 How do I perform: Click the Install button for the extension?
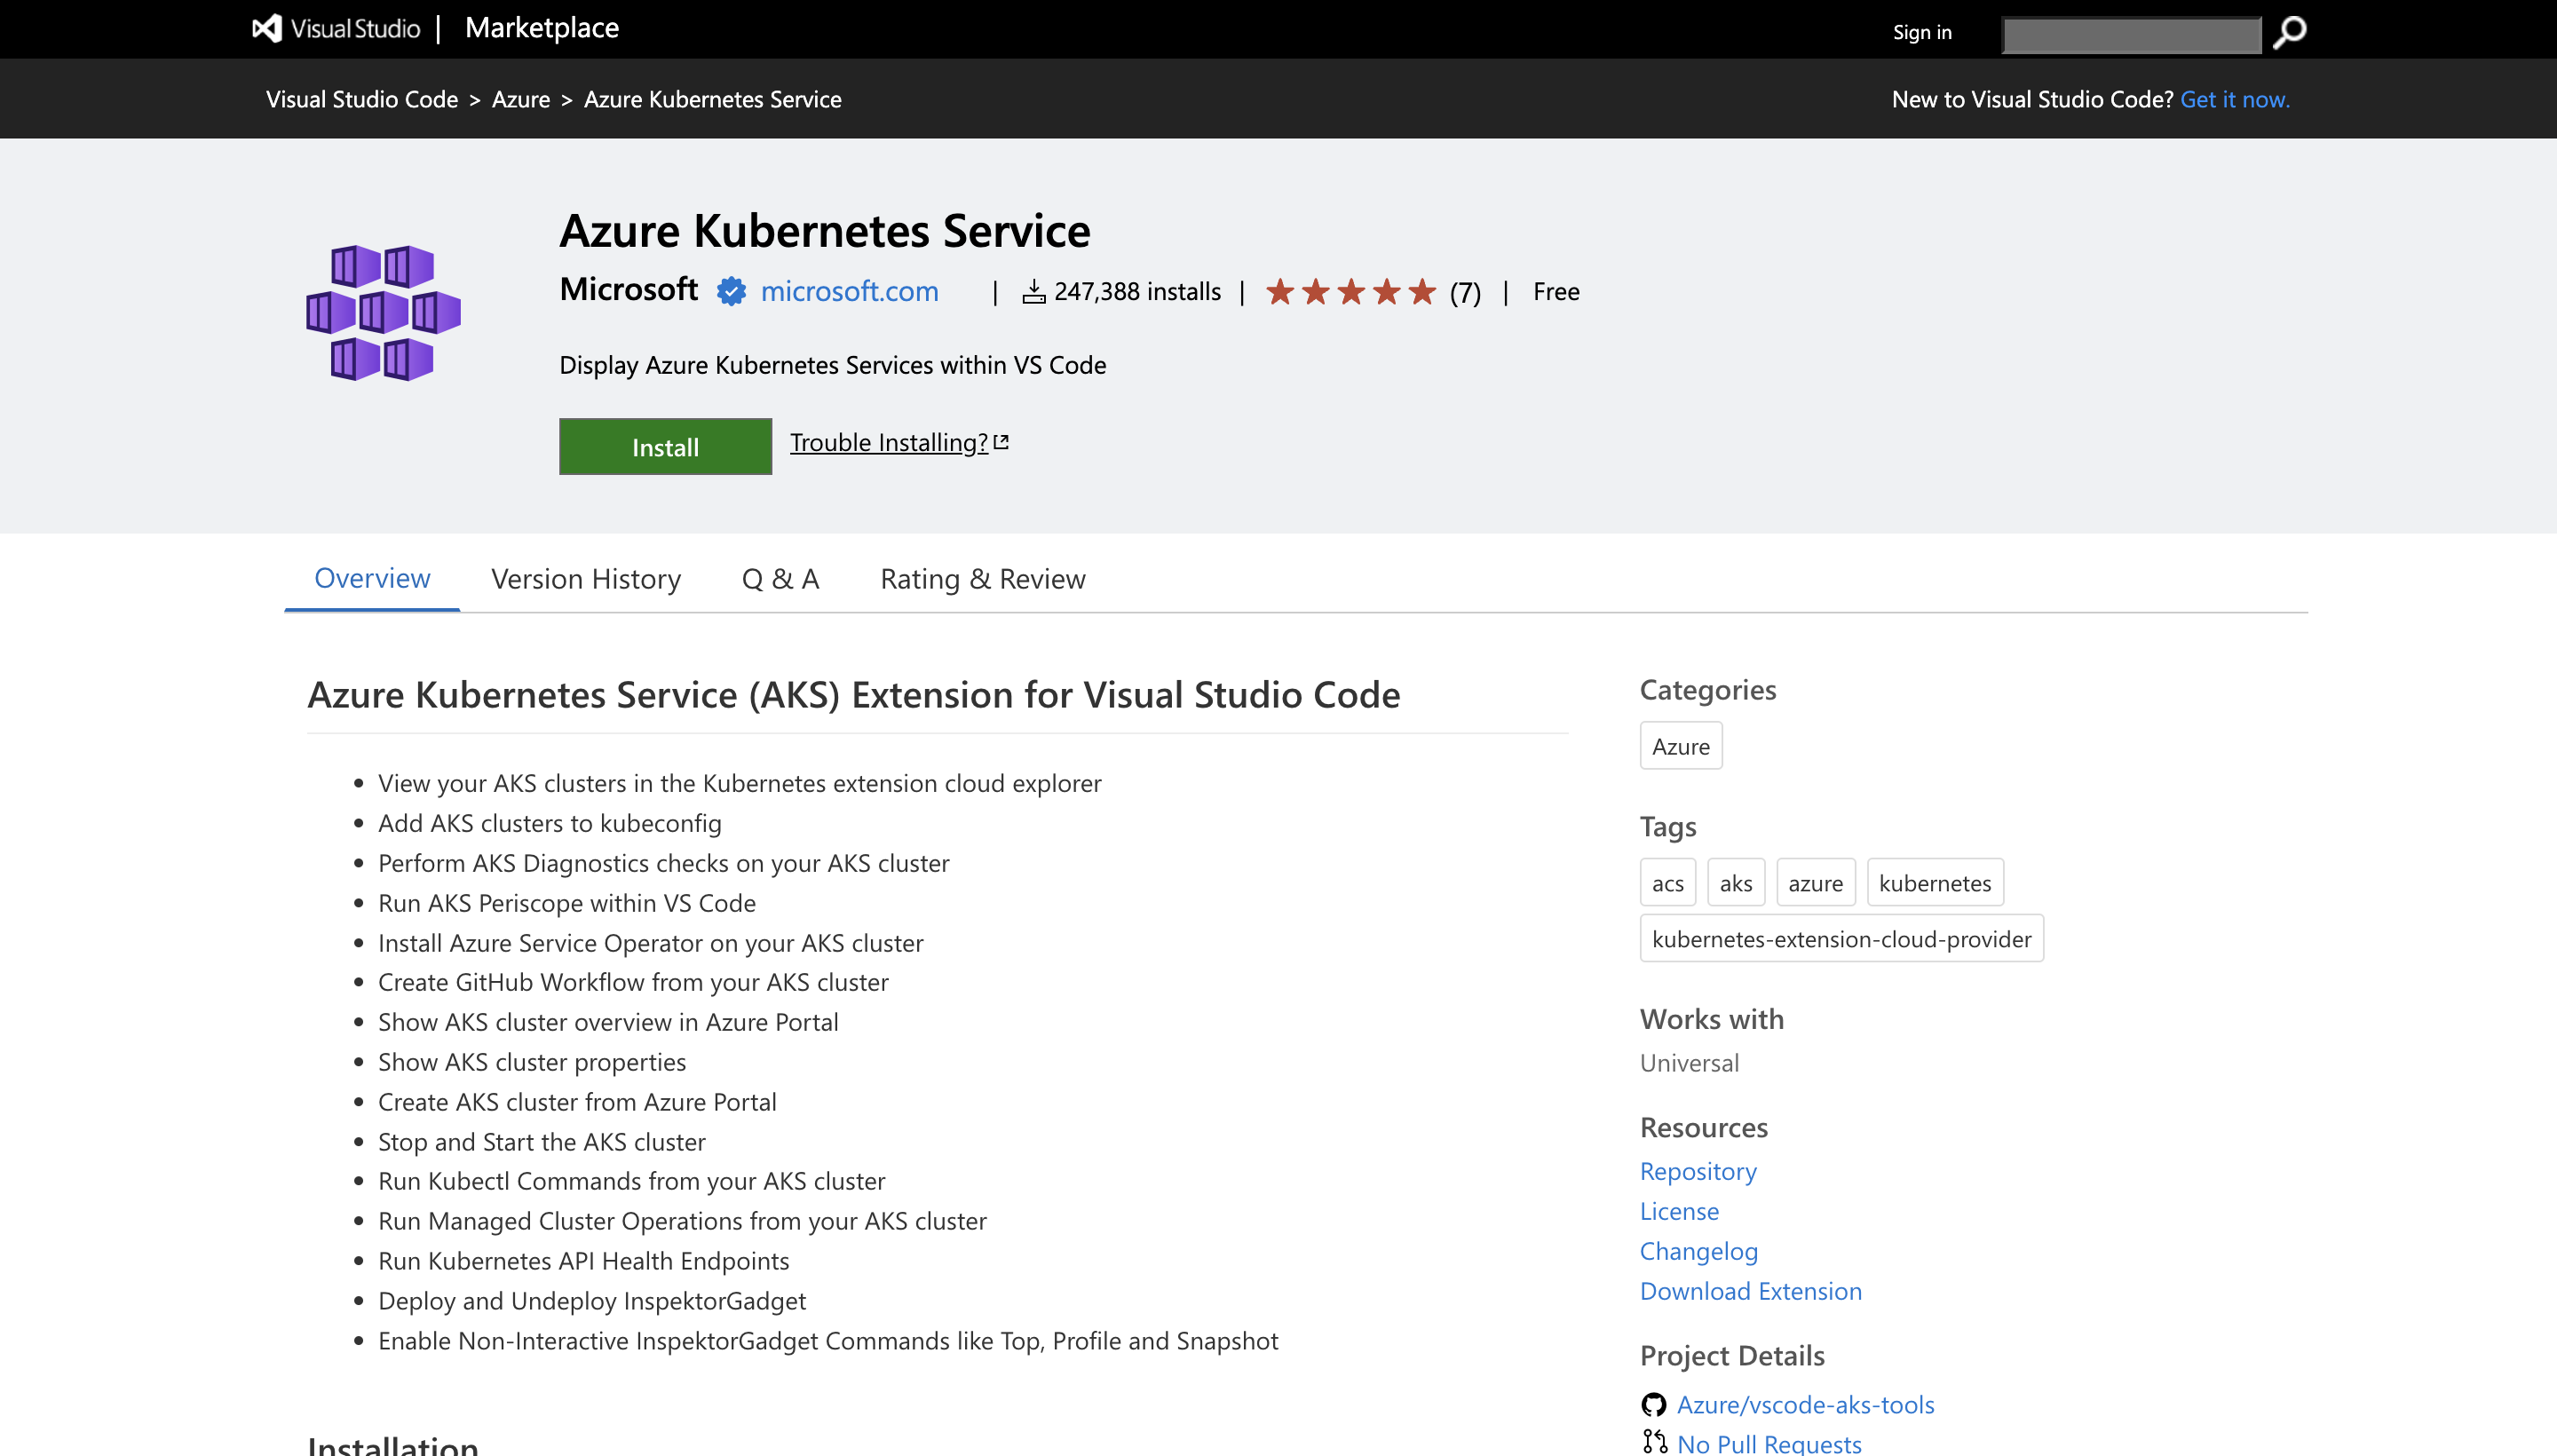[666, 446]
